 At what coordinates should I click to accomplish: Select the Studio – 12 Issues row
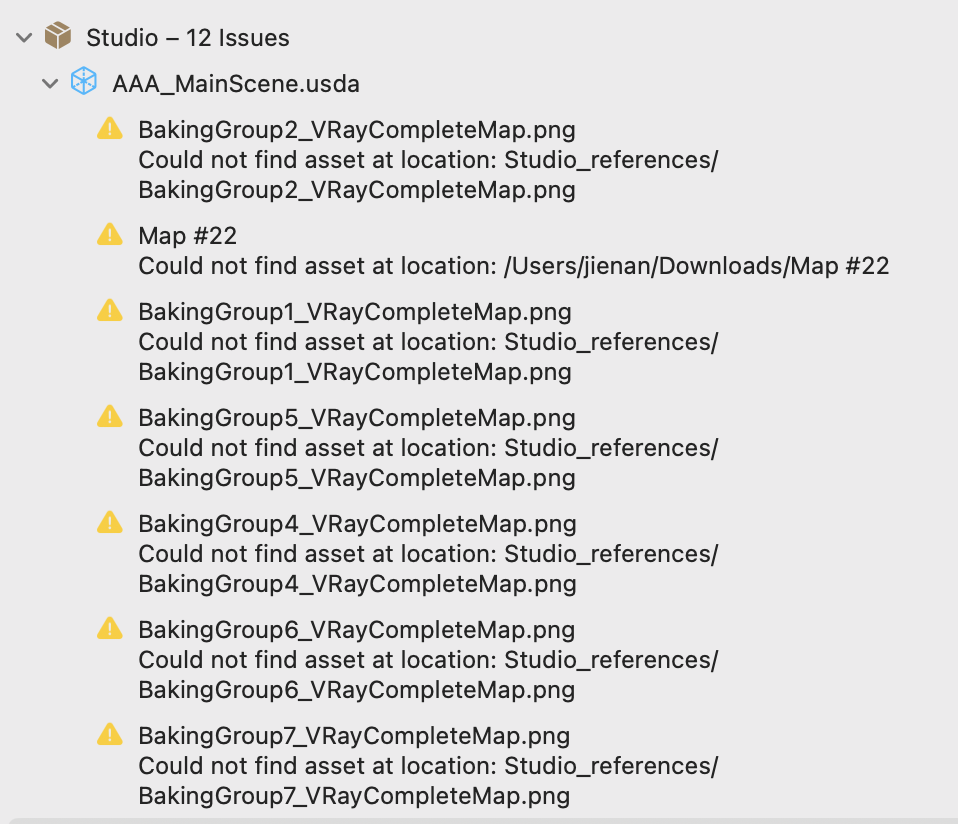(479, 37)
